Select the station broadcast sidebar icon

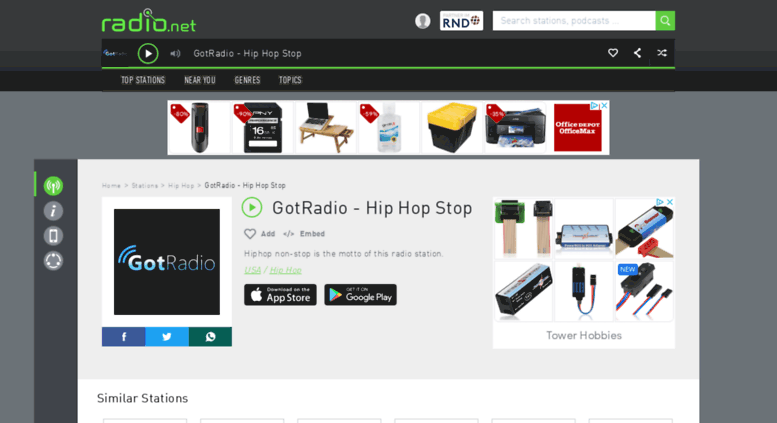[53, 186]
